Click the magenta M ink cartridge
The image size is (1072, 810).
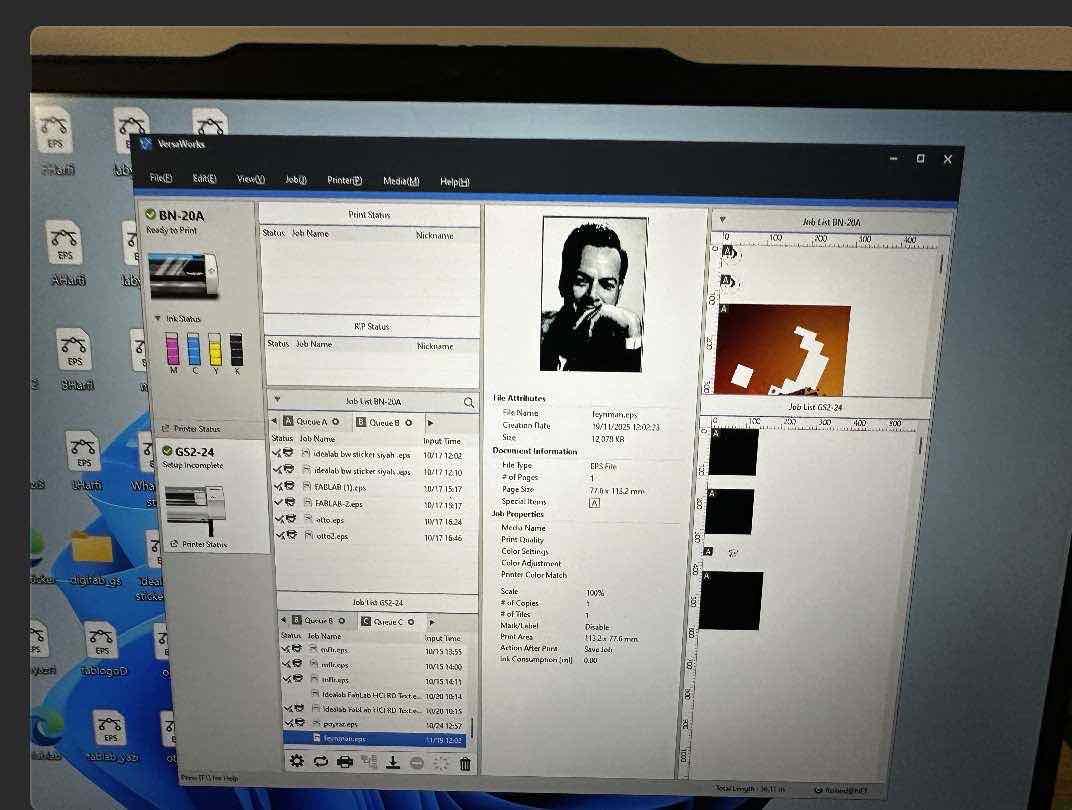click(172, 349)
